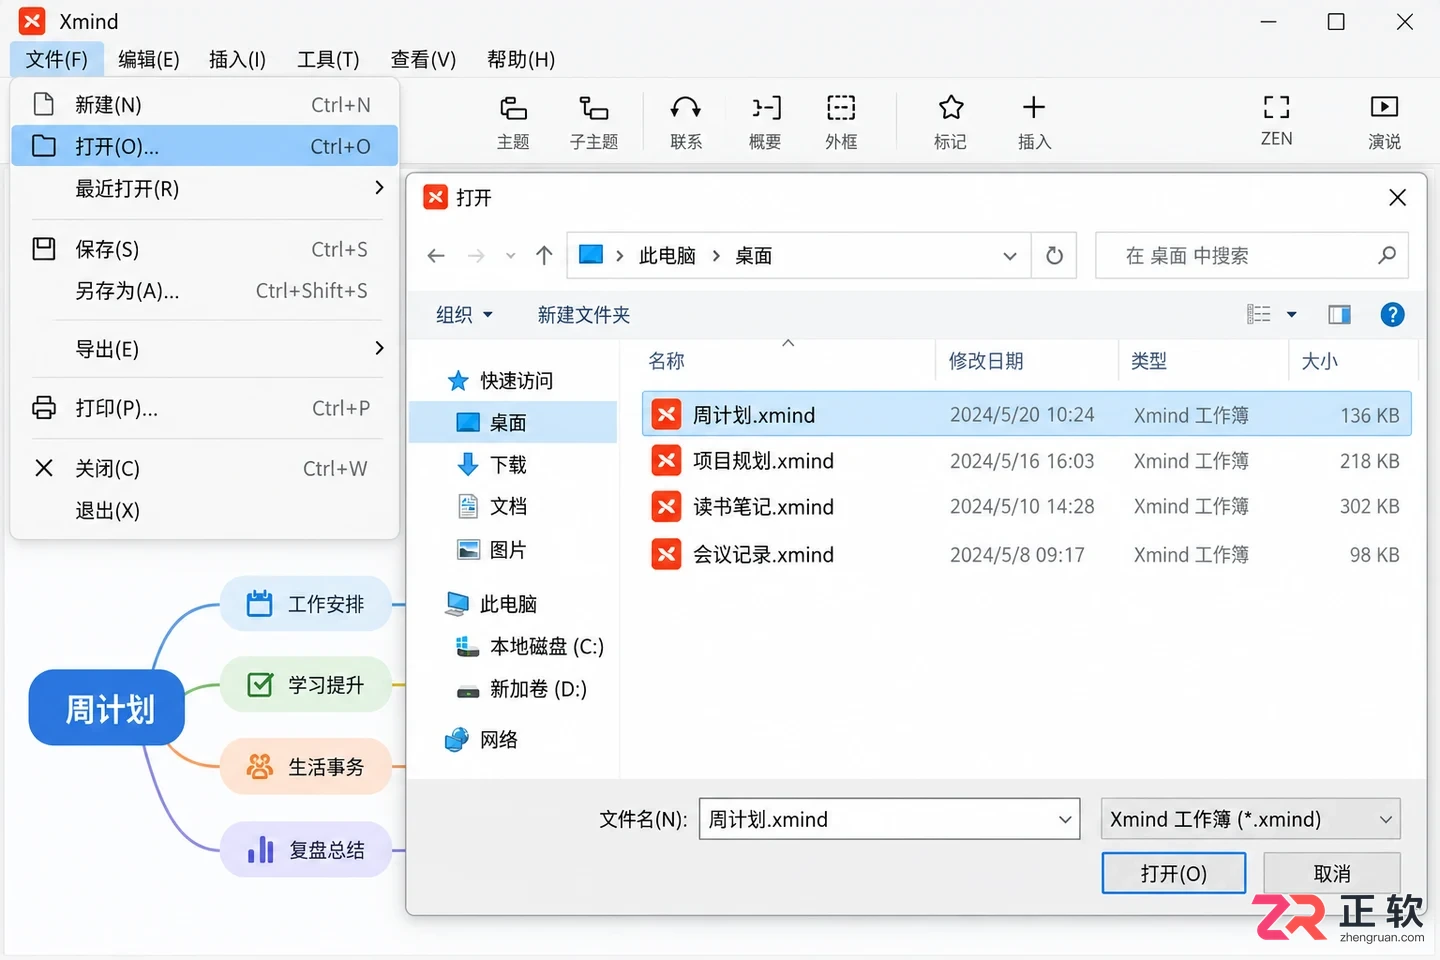This screenshot has height=960, width=1440.
Task: Click the 取消 button
Action: (1332, 873)
